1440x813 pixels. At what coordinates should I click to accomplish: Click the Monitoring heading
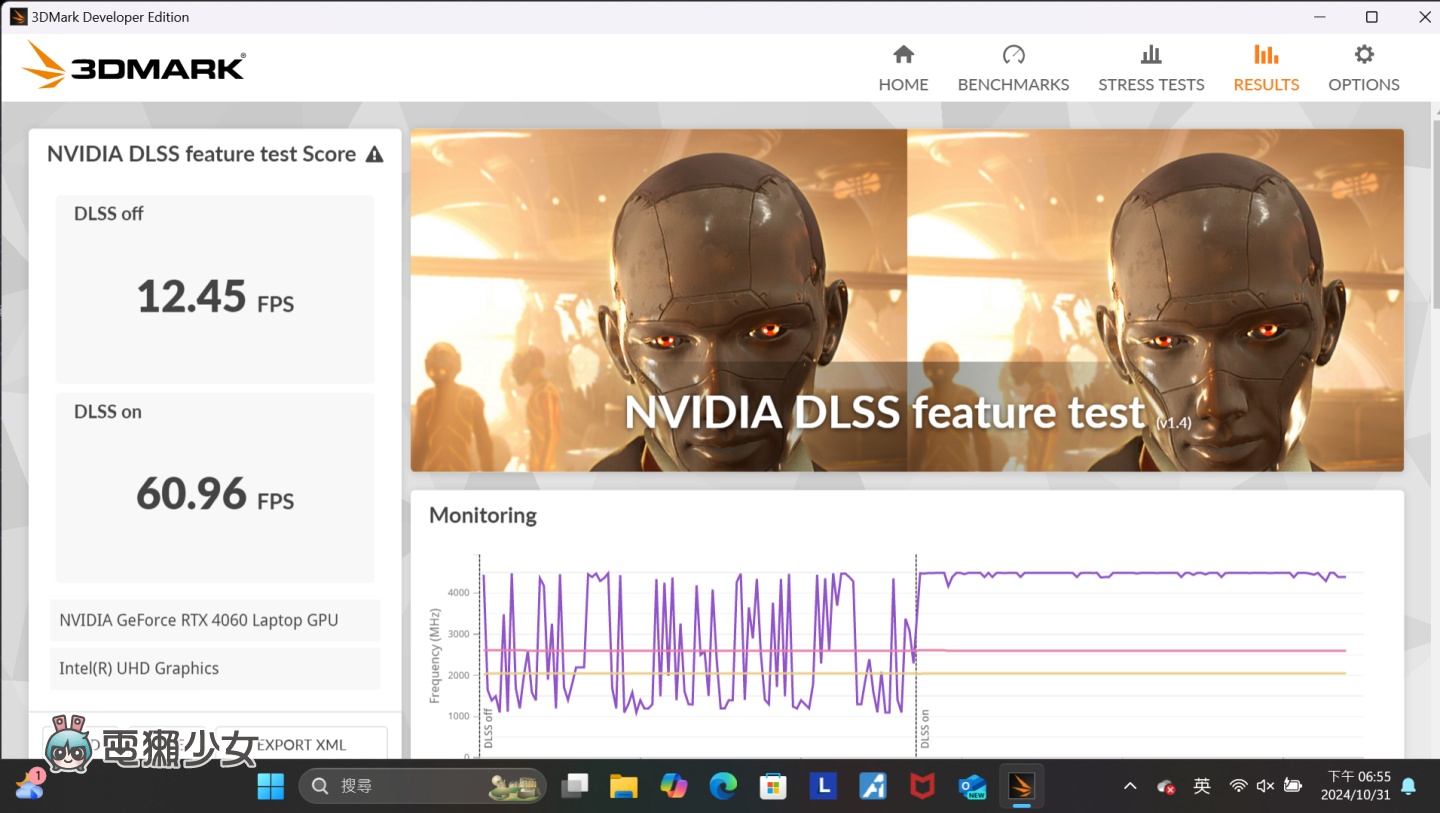click(483, 515)
